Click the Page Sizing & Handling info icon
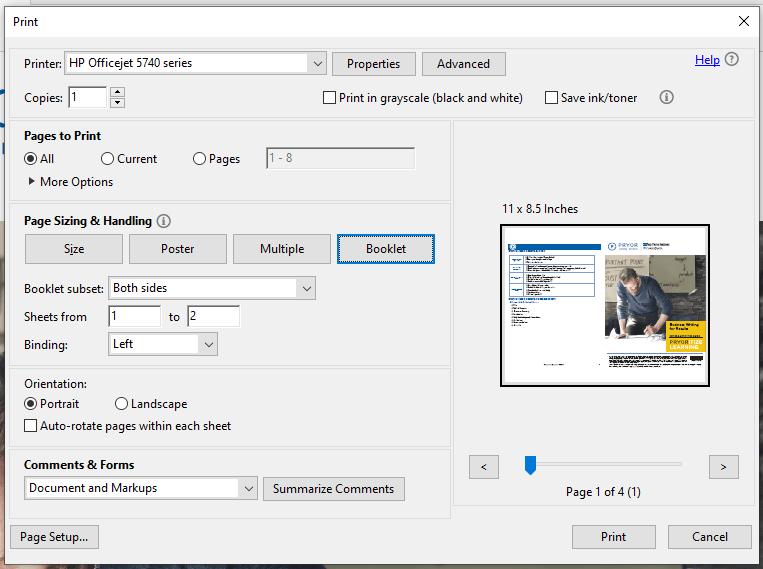Viewport: 763px width, 569px height. coord(164,221)
